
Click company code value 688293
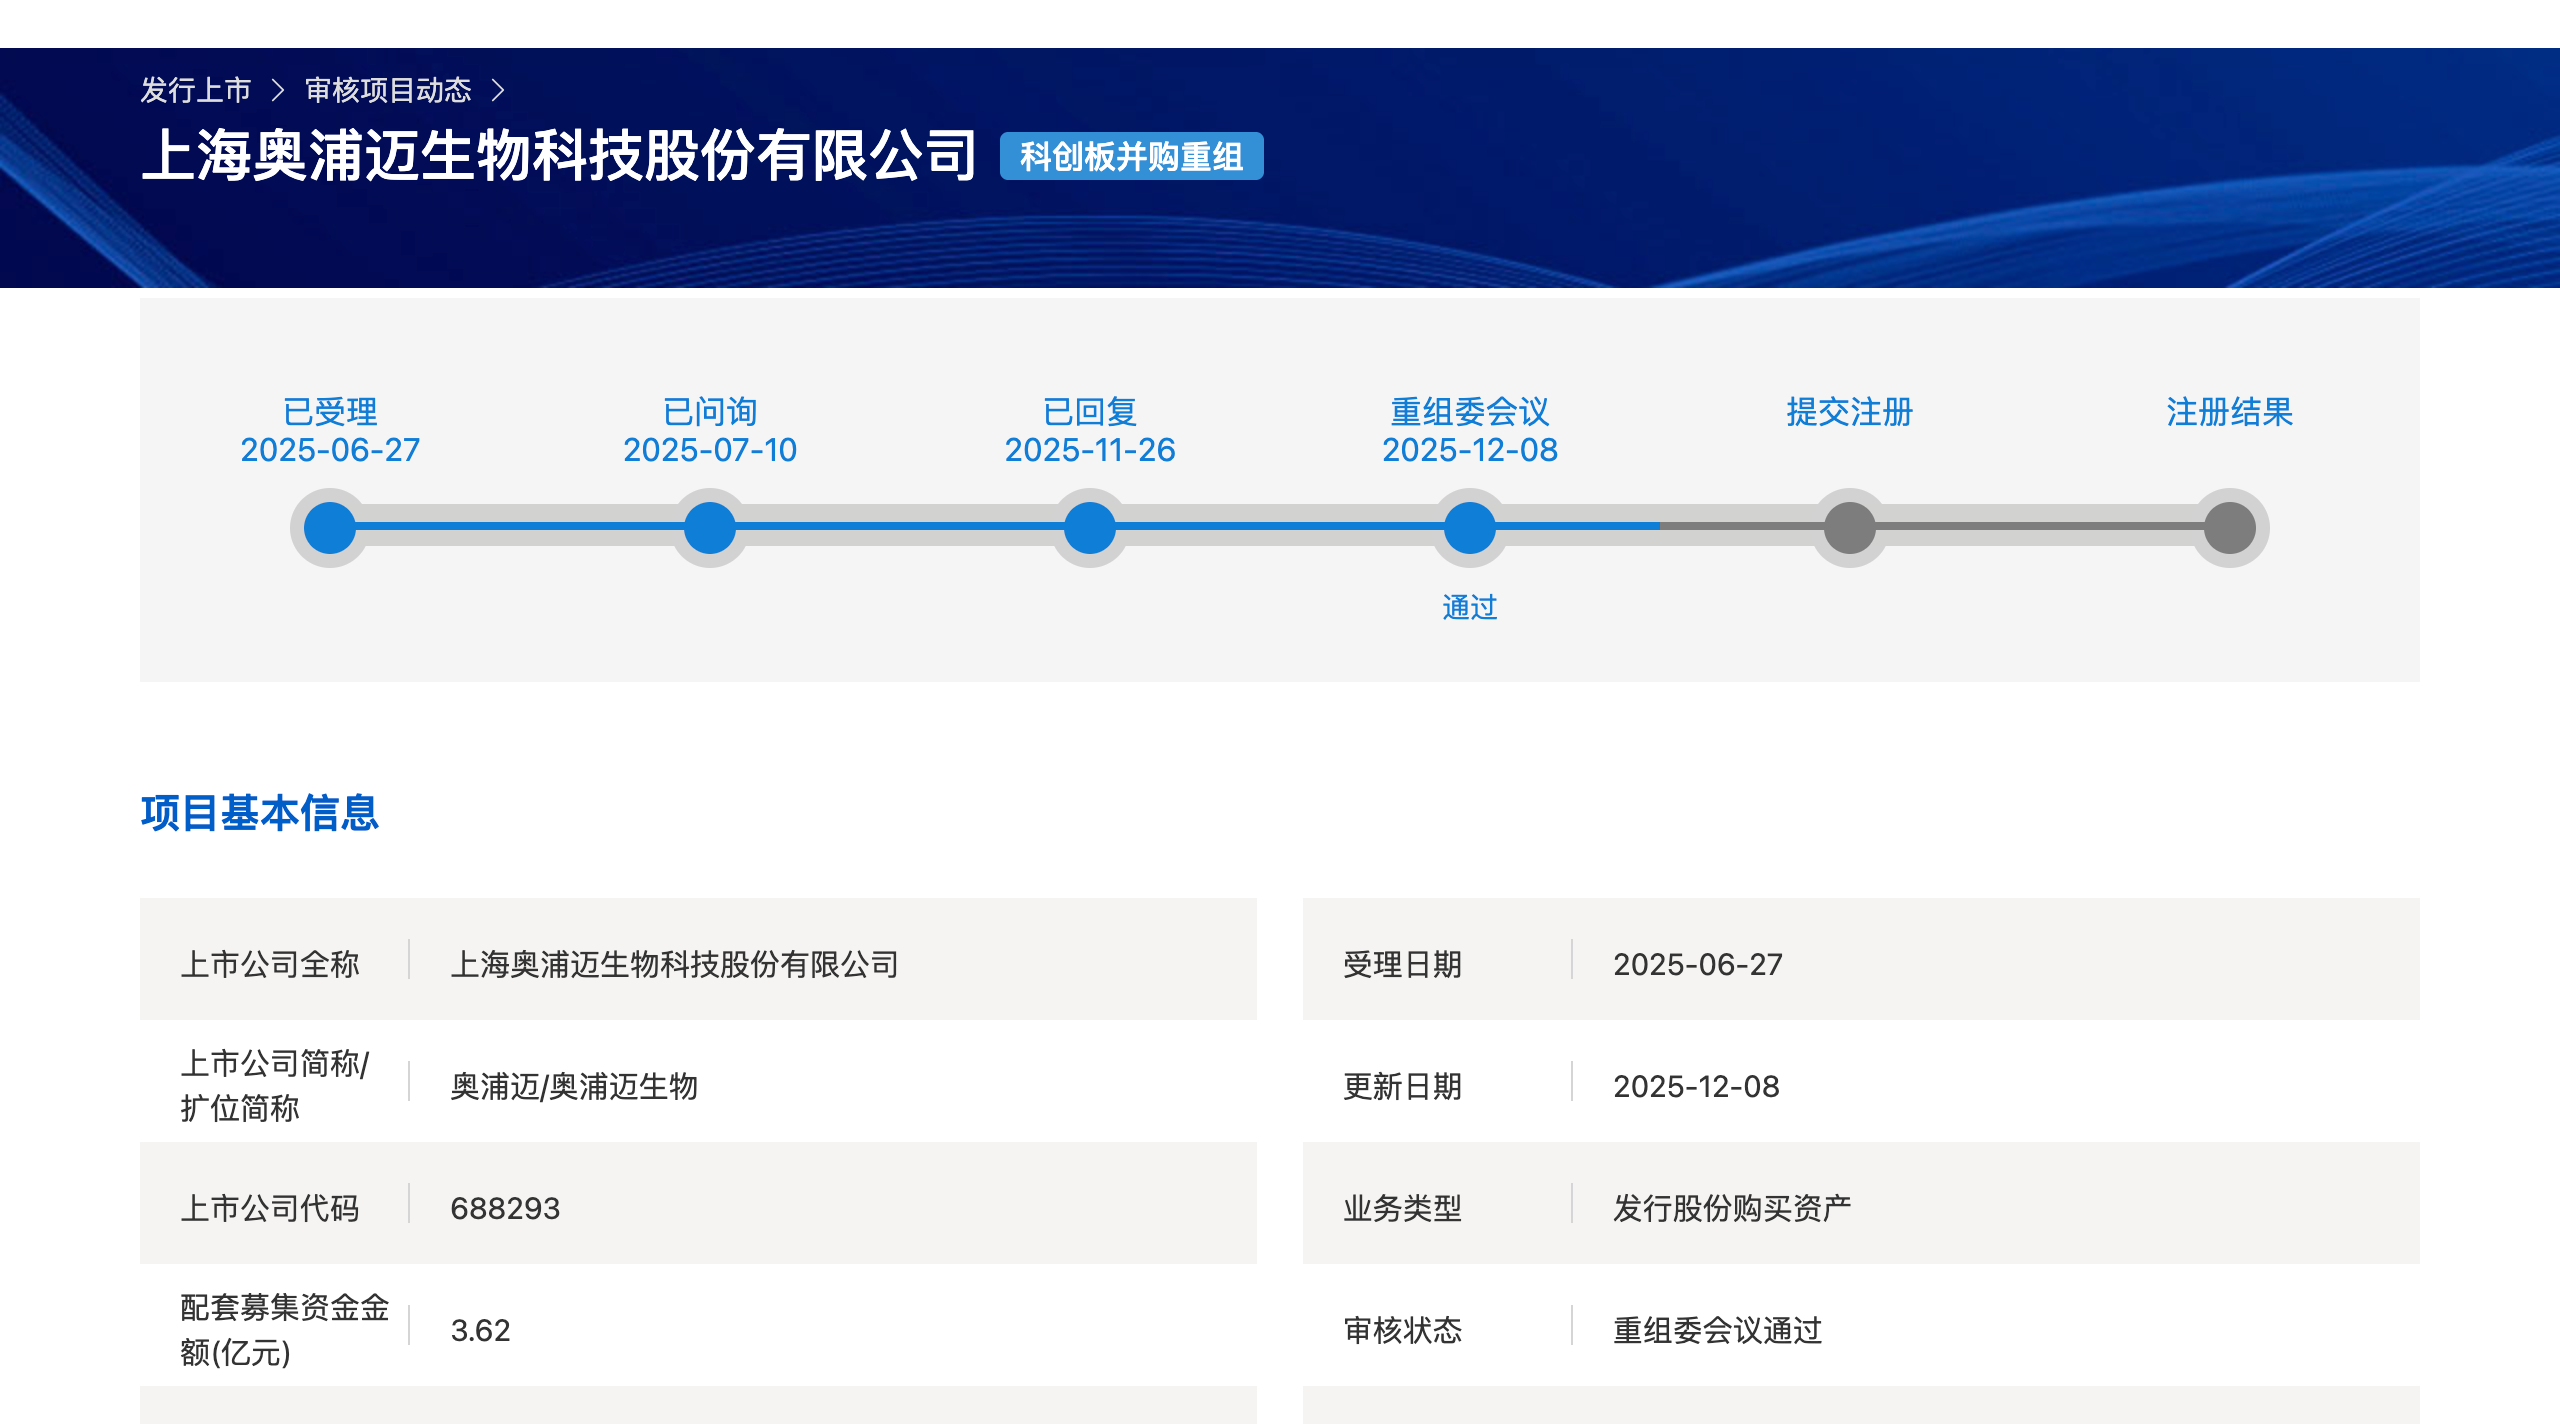(505, 1208)
